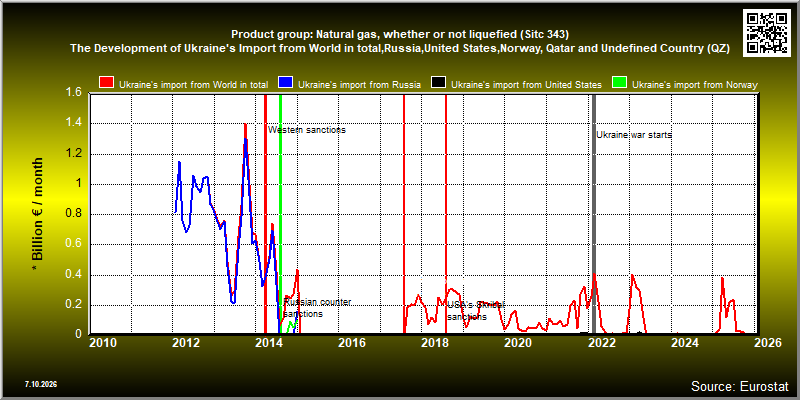The height and width of the screenshot is (400, 800).
Task: Click the 'Western sanctions' annotation
Action: (x=307, y=130)
